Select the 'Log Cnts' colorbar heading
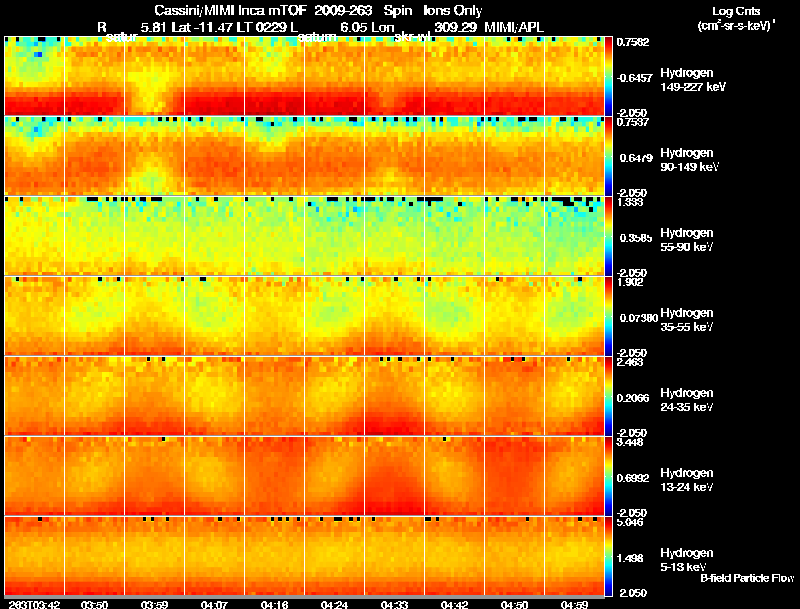This screenshot has width=800, height=609. [736, 11]
